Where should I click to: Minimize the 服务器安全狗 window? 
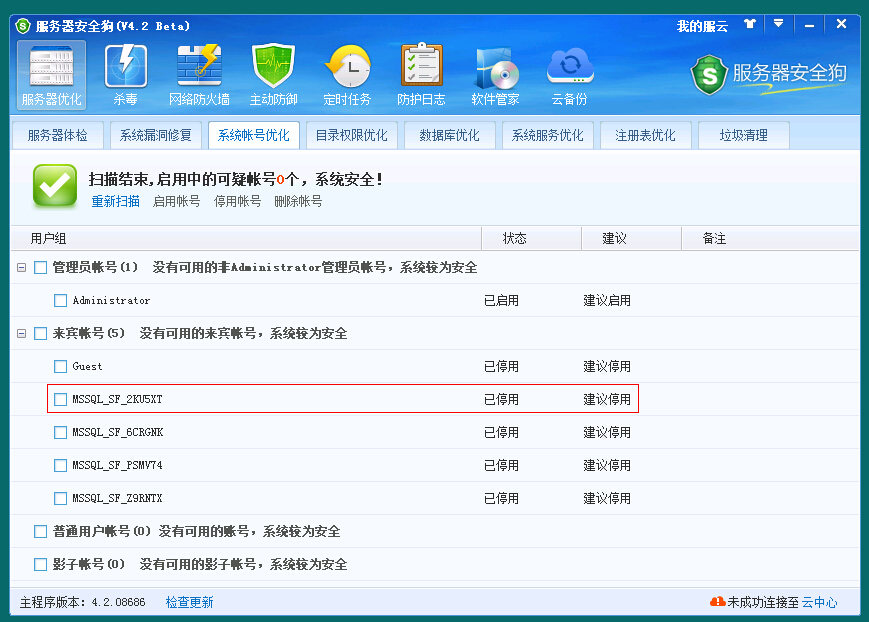(x=809, y=25)
